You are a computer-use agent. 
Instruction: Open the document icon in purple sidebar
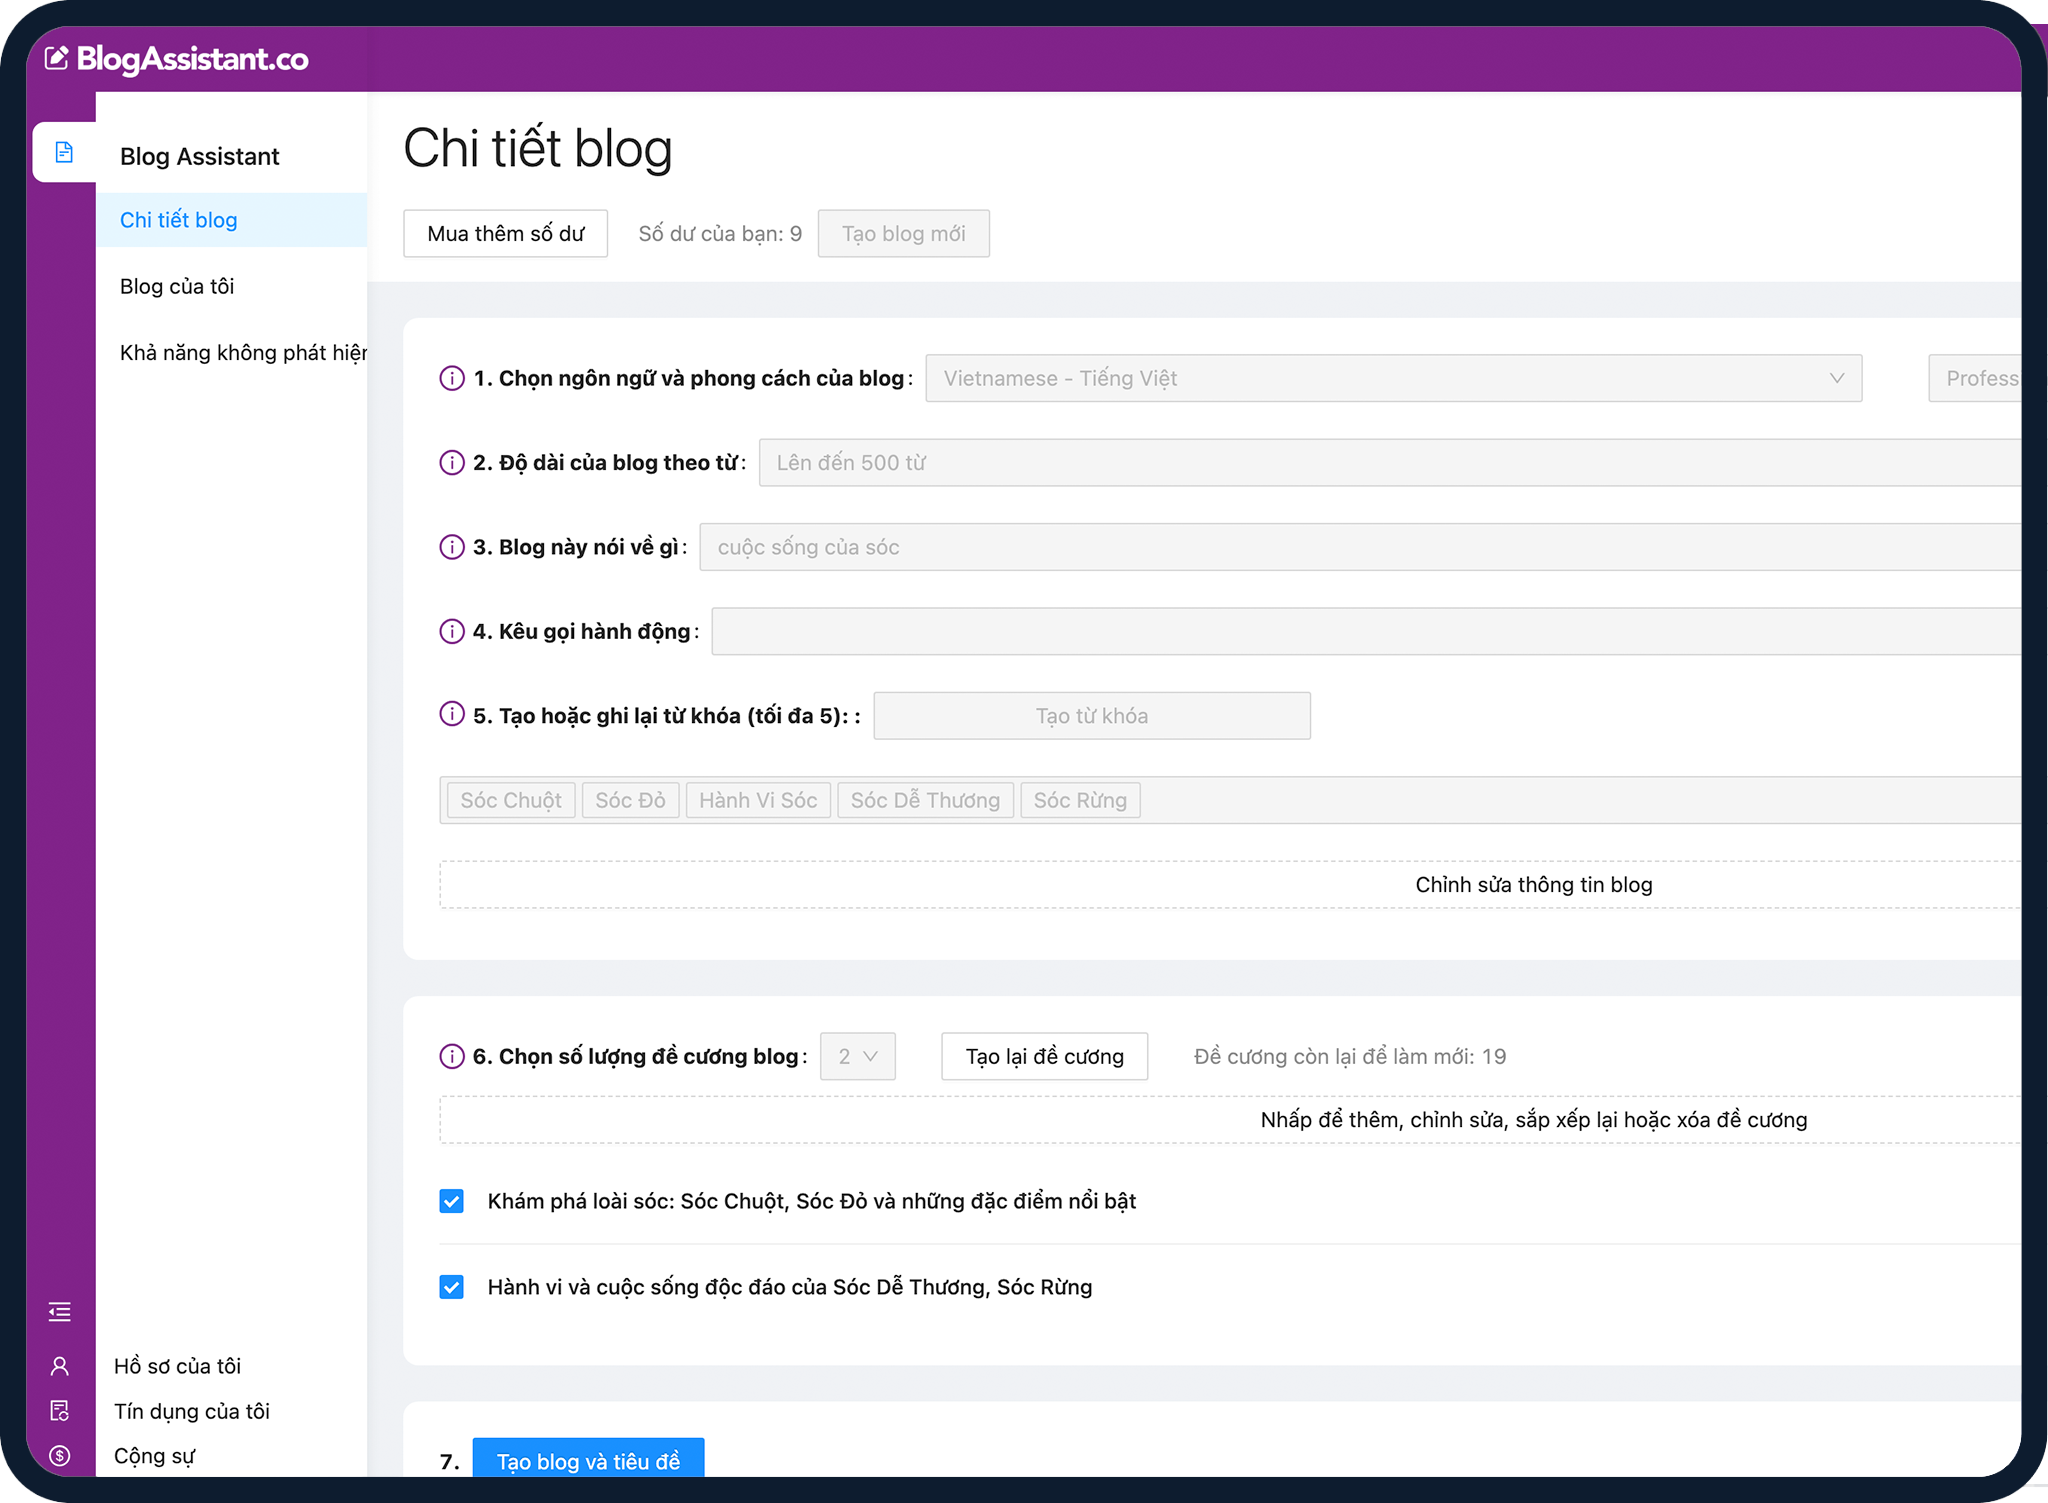64,152
